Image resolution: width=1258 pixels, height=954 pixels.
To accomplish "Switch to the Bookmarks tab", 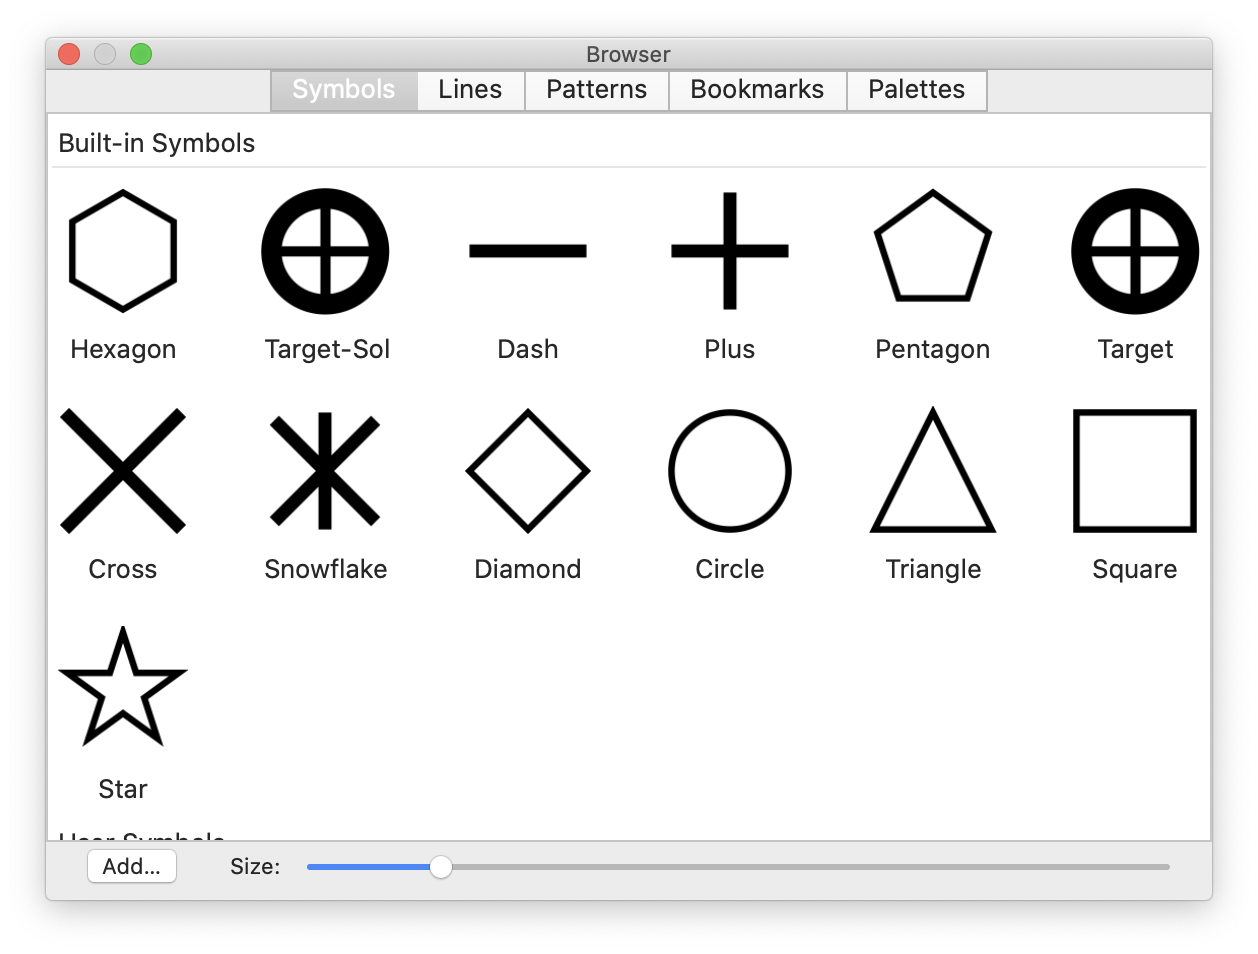I will pos(757,90).
